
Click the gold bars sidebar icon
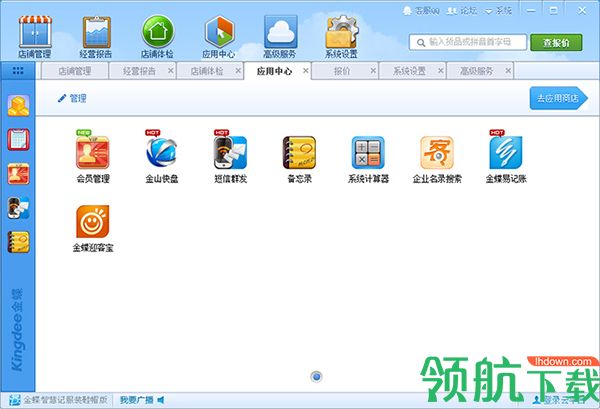pyautogui.click(x=18, y=105)
